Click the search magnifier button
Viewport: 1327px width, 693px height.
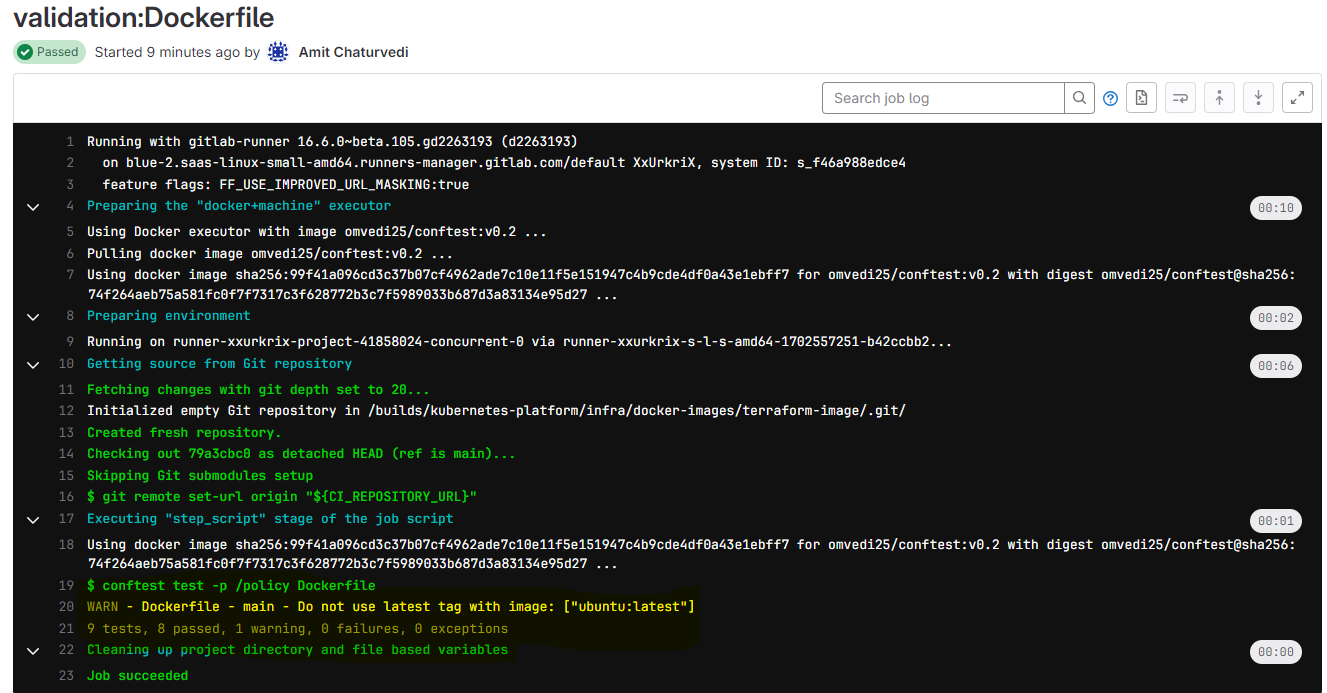click(x=1079, y=98)
